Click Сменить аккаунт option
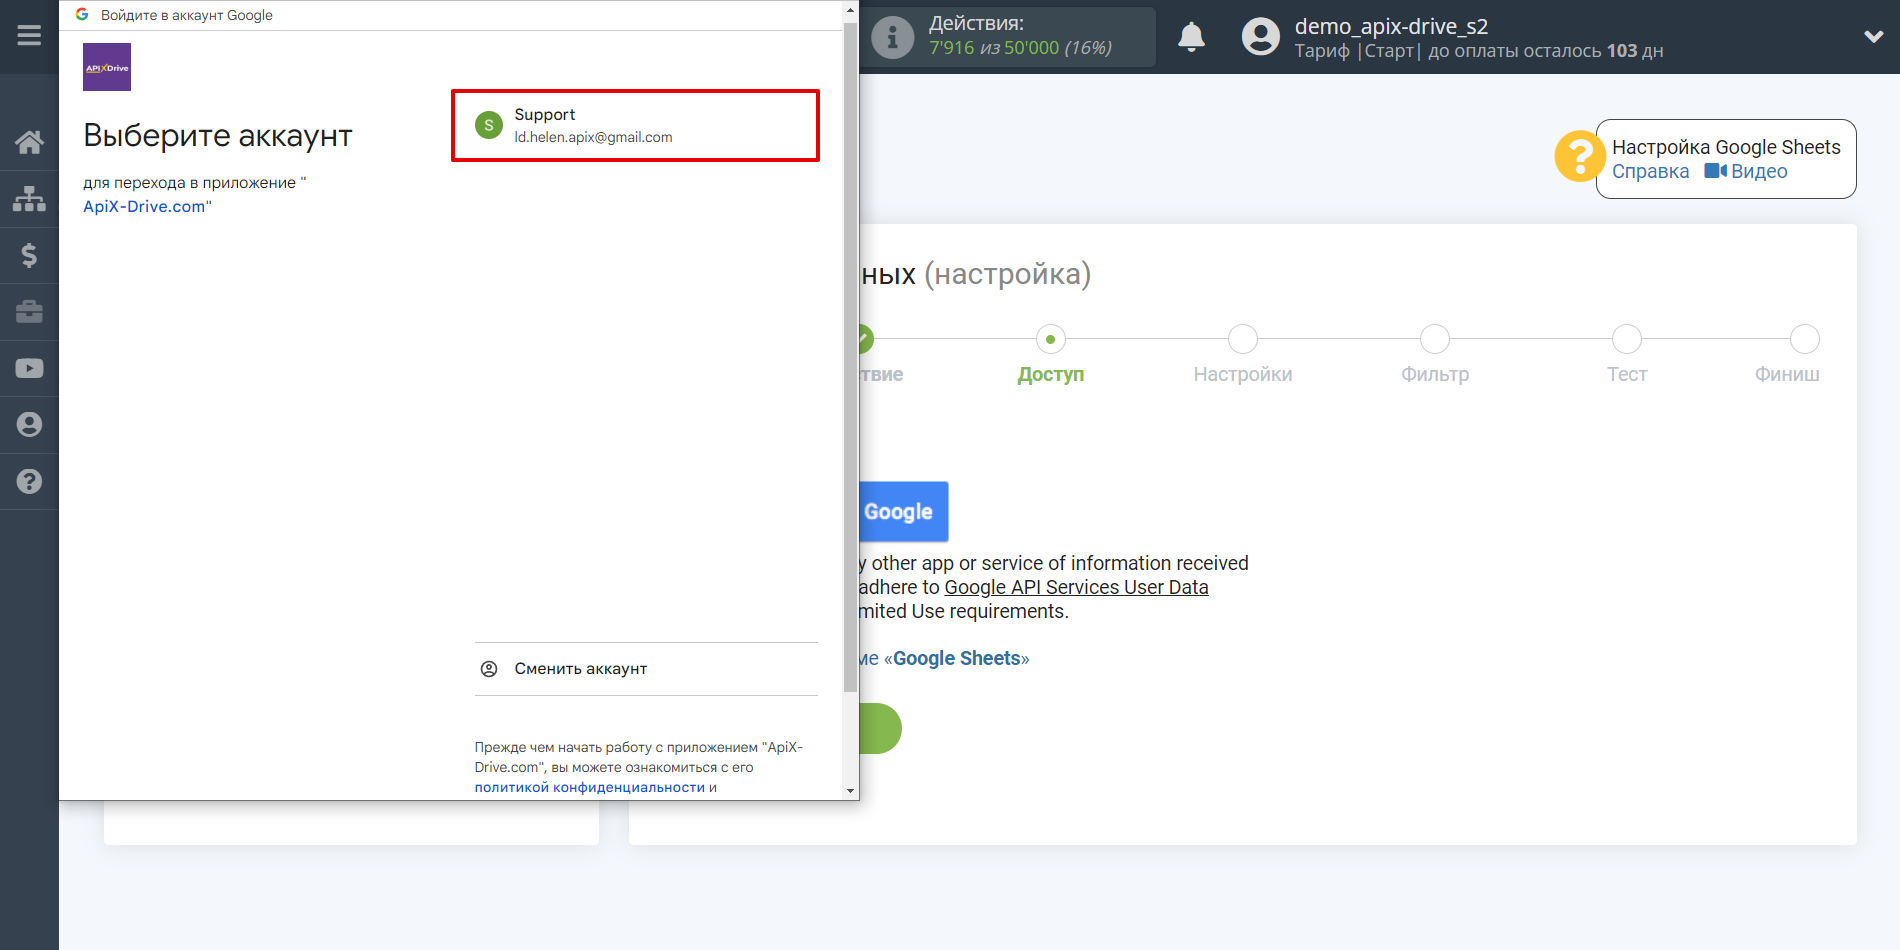Screen dimensions: 1900x950 point(646,669)
